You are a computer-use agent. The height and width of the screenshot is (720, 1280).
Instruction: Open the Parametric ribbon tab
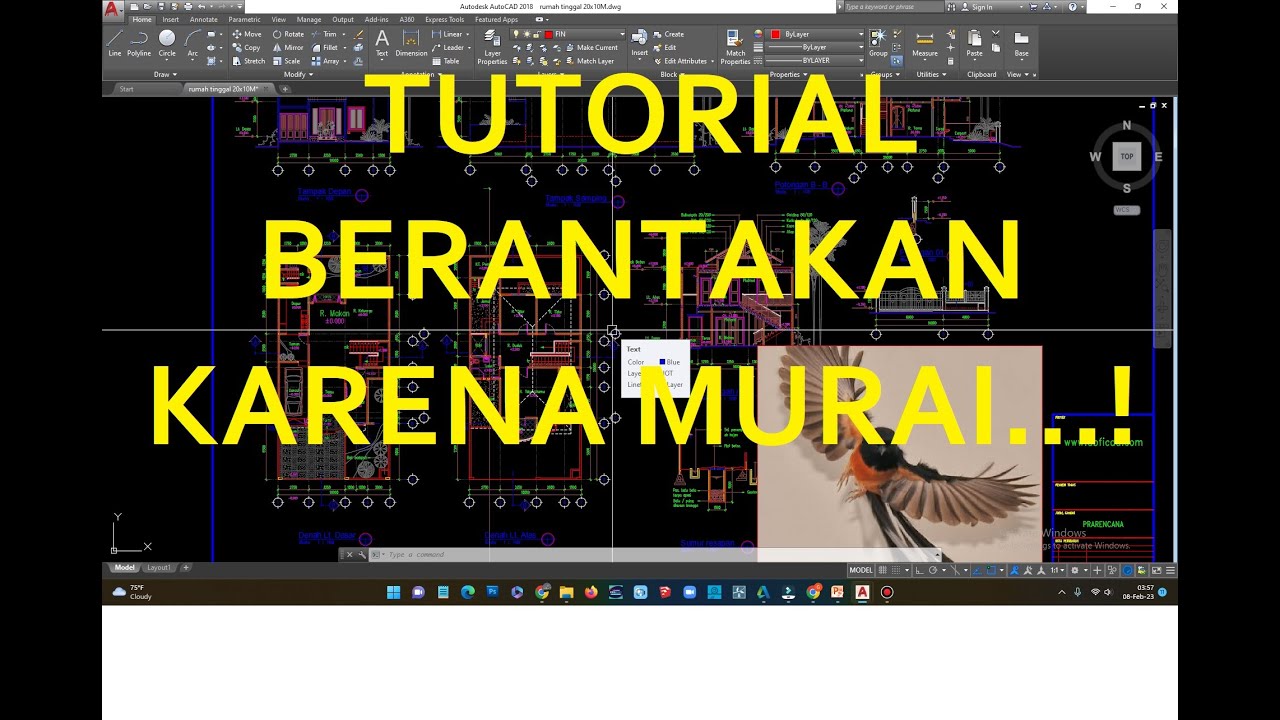244,19
